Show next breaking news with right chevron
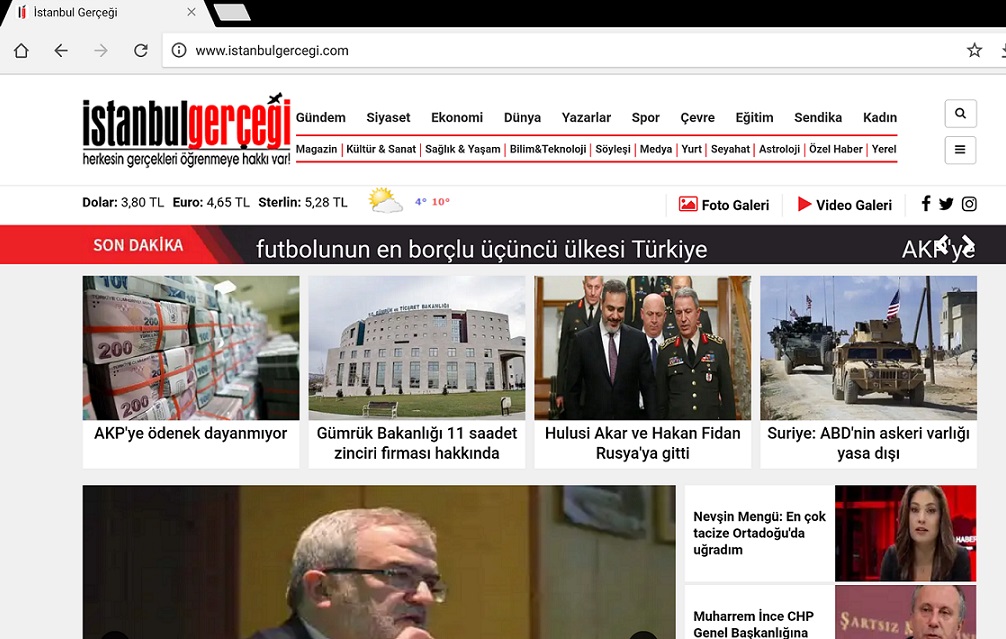 tap(967, 243)
